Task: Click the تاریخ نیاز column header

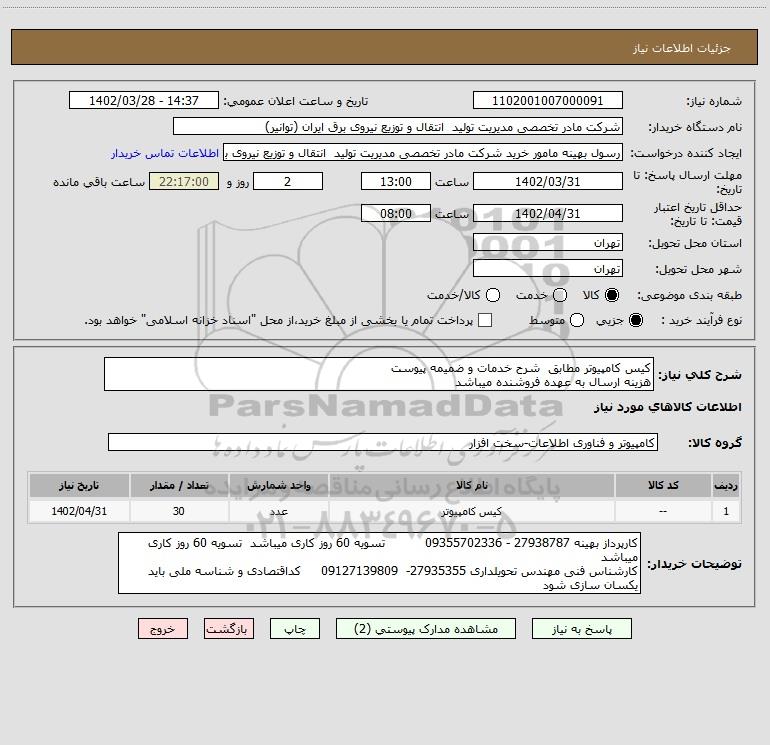Action: [79, 485]
